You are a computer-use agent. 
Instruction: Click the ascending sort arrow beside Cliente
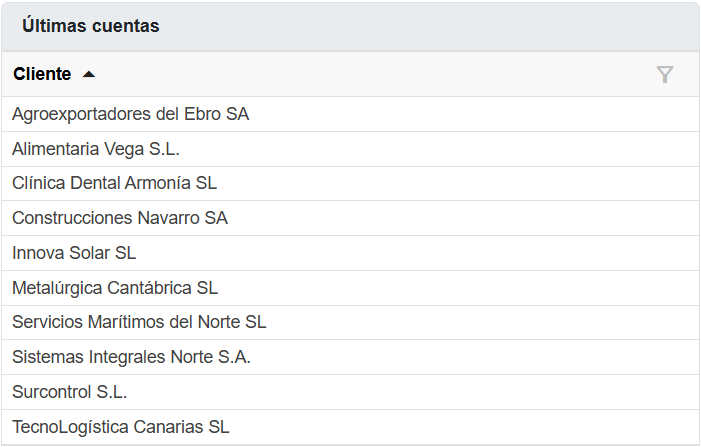pos(89,74)
